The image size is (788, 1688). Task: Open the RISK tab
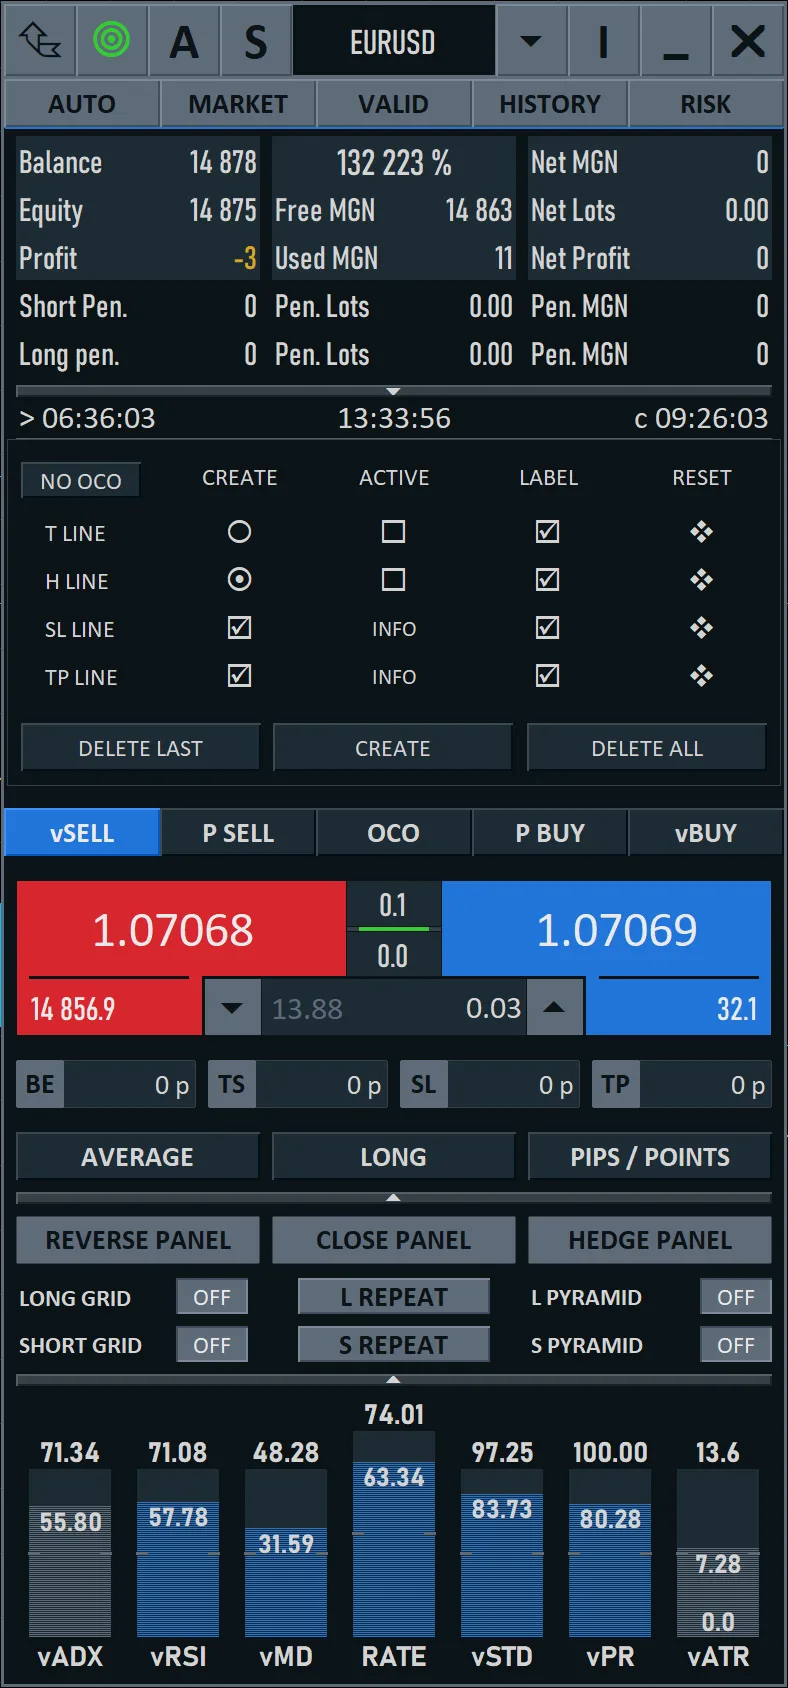(706, 104)
